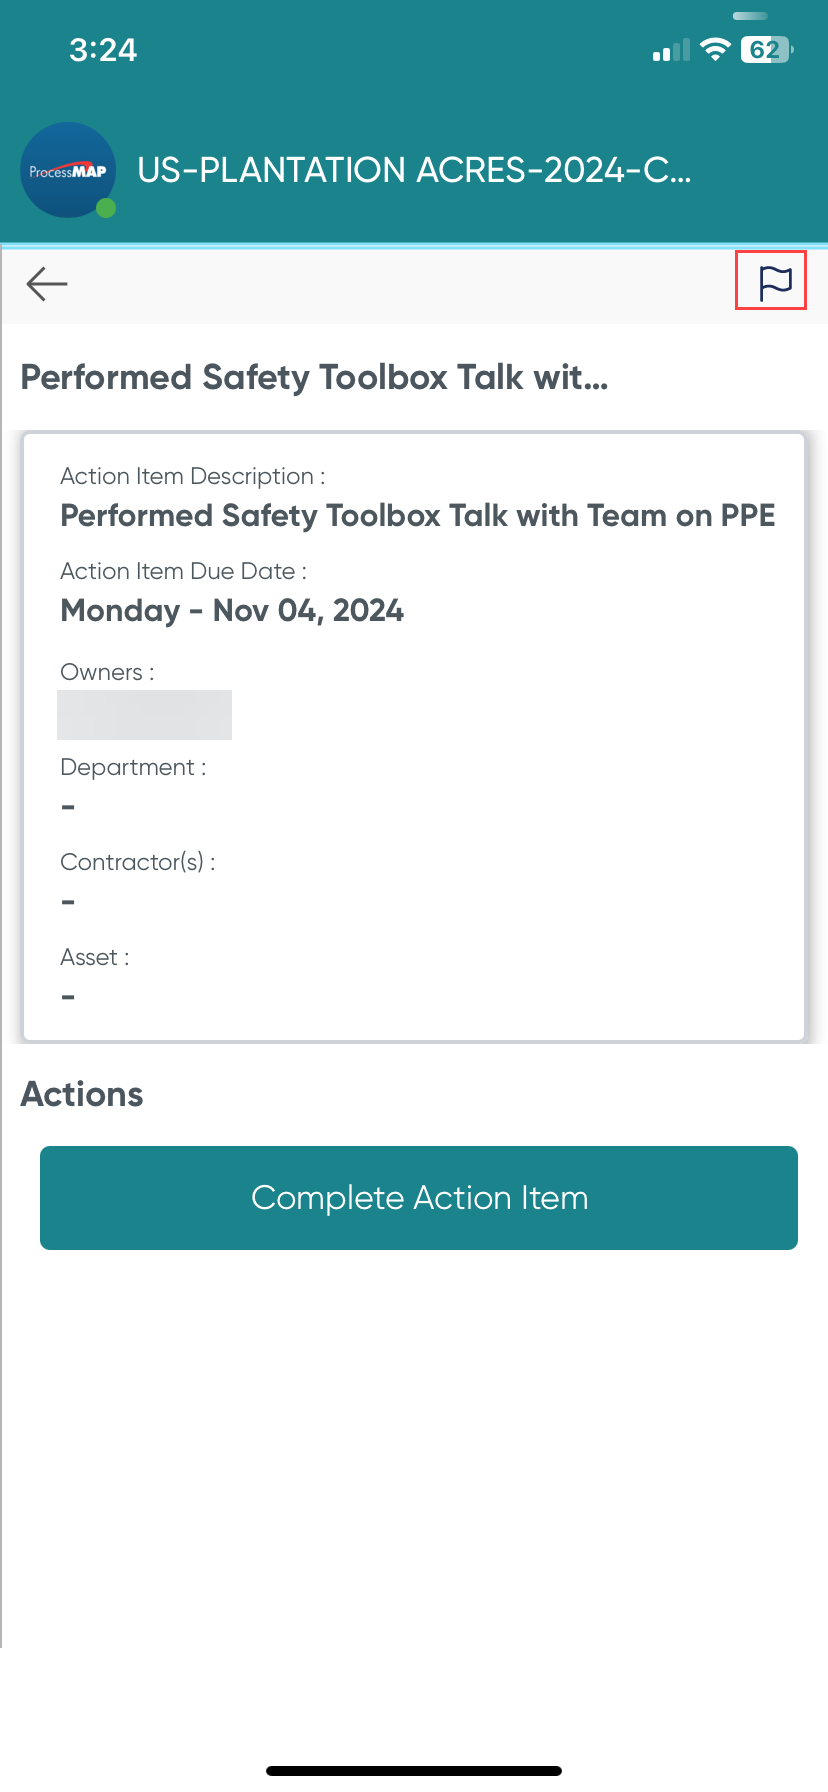Open the action item details card
Screen dimensions: 828x1792
coord(414,735)
